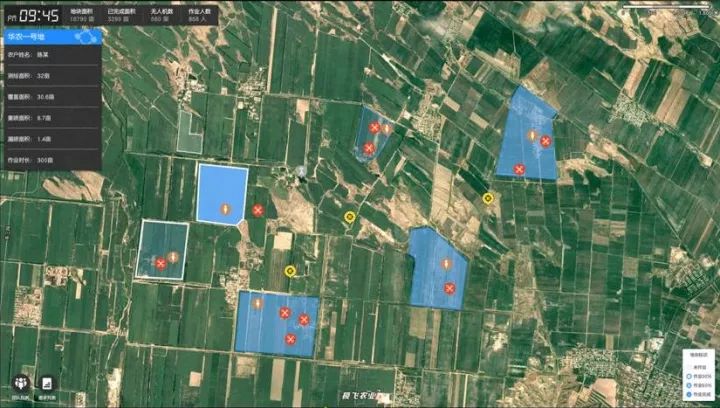Click red X in white-outlined dark field
The height and width of the screenshot is (408, 720).
point(160,264)
